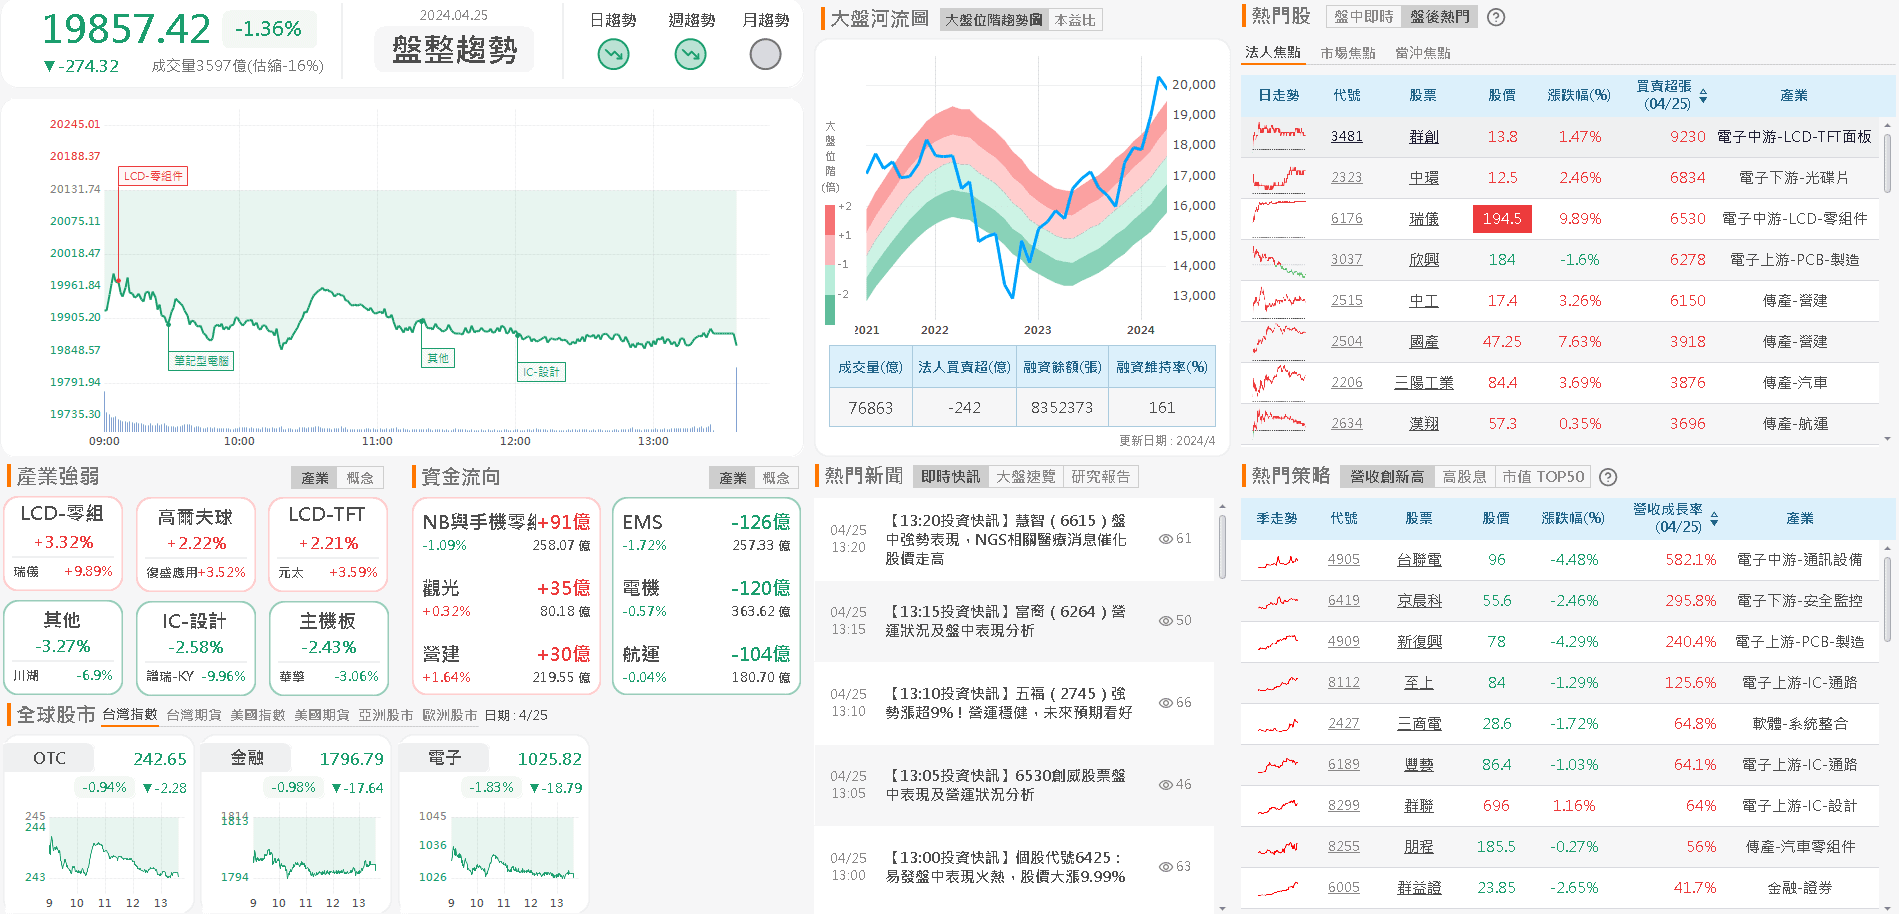Choose 台灣指數 in 全球股市

click(130, 715)
